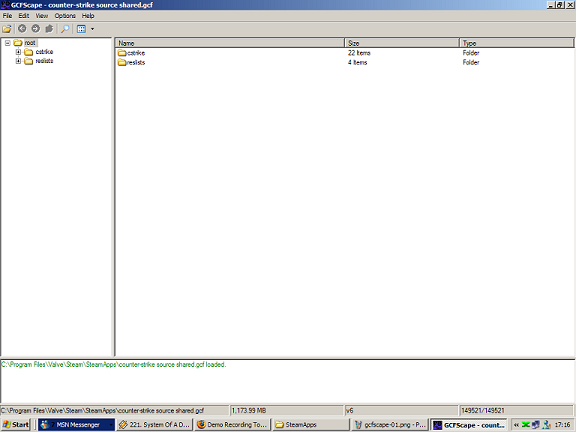This screenshot has width=576, height=432.
Task: Select cstrike folder icon in file list
Action: (x=122, y=53)
